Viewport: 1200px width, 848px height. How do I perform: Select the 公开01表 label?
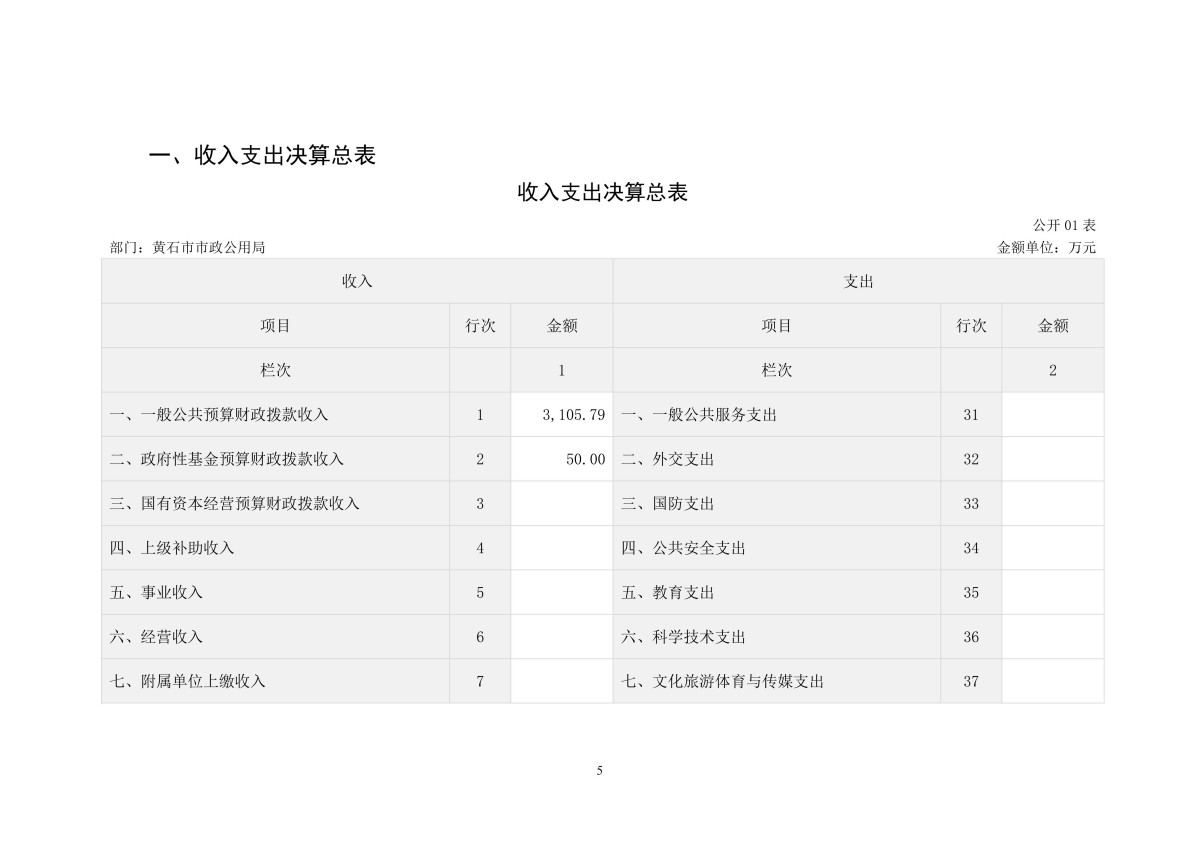[x=1064, y=226]
